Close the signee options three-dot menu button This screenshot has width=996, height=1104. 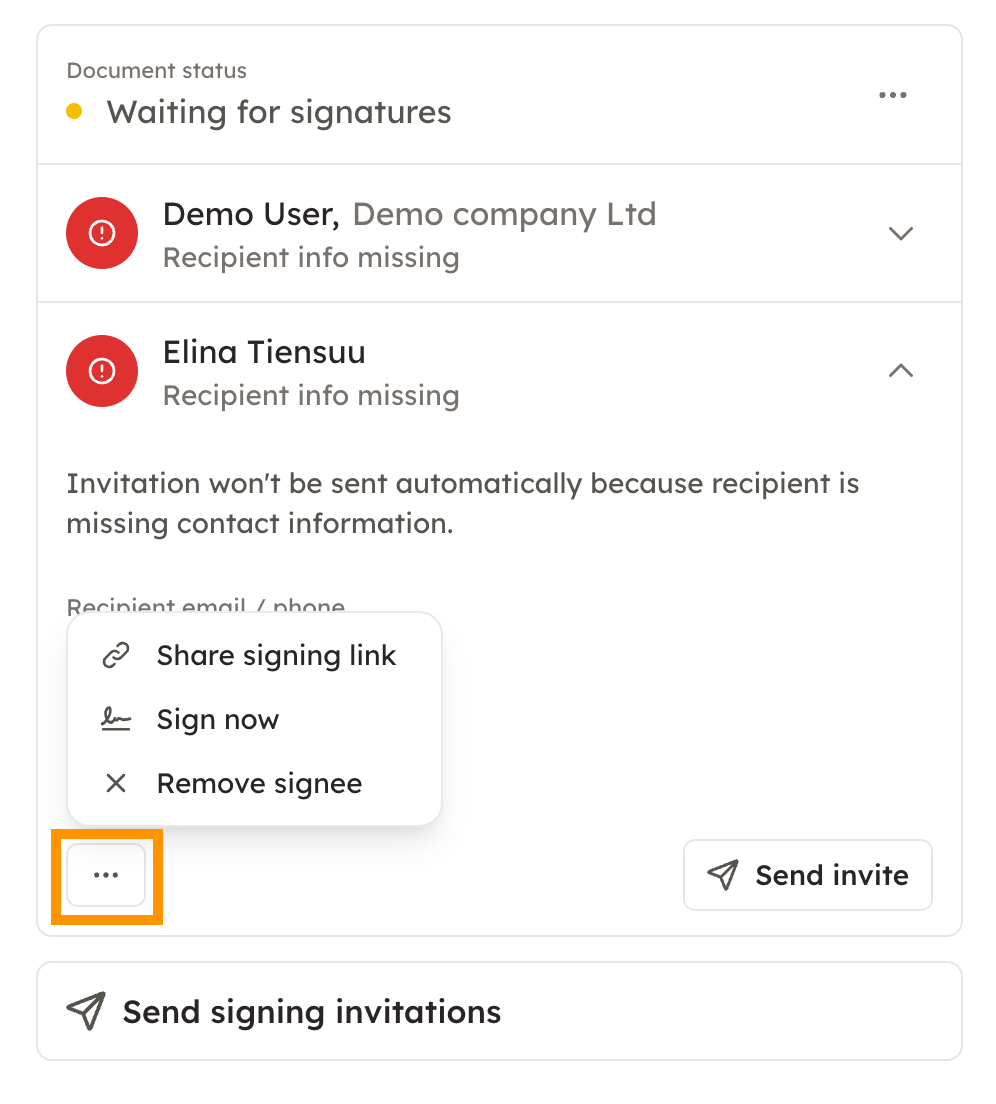click(x=106, y=875)
